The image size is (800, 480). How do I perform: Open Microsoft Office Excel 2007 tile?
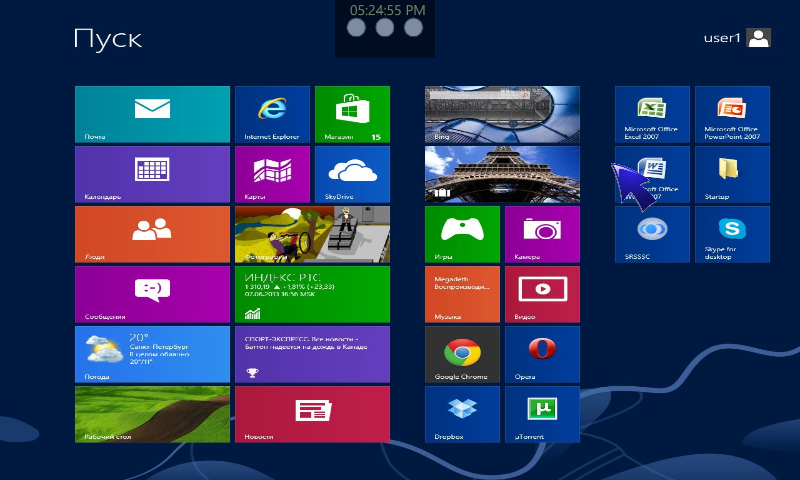click(652, 114)
